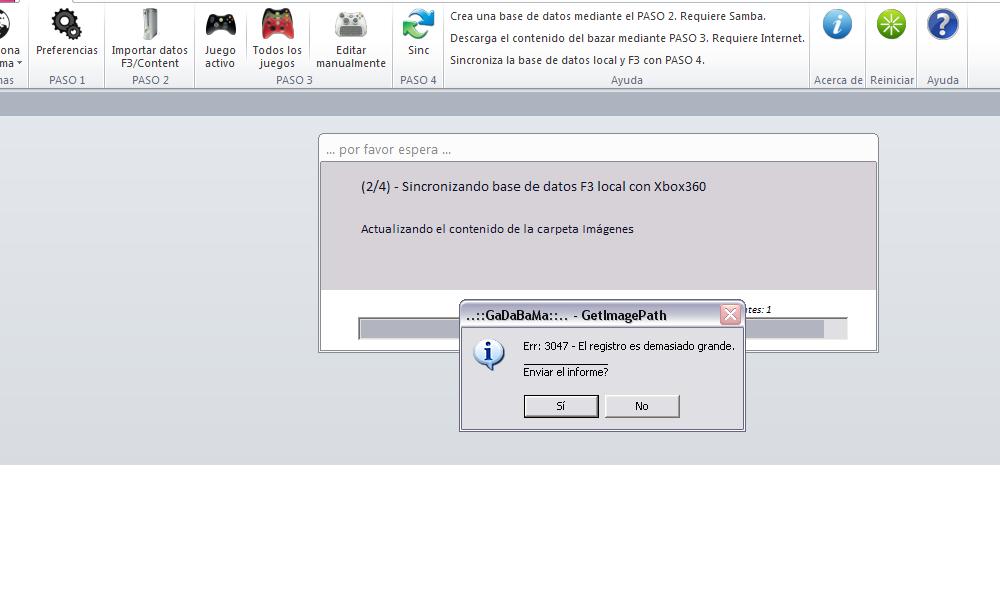The image size is (1000, 612).
Task: Click 'Enviar el informe?' text
Action: coord(566,372)
